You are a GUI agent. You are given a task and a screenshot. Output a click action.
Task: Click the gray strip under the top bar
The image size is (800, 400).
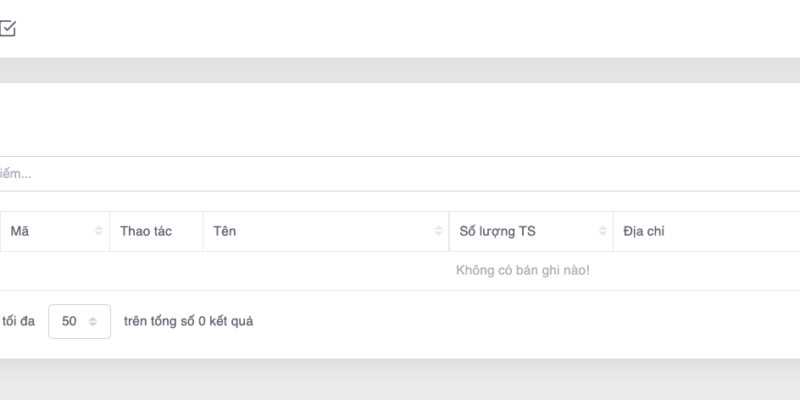pos(400,70)
